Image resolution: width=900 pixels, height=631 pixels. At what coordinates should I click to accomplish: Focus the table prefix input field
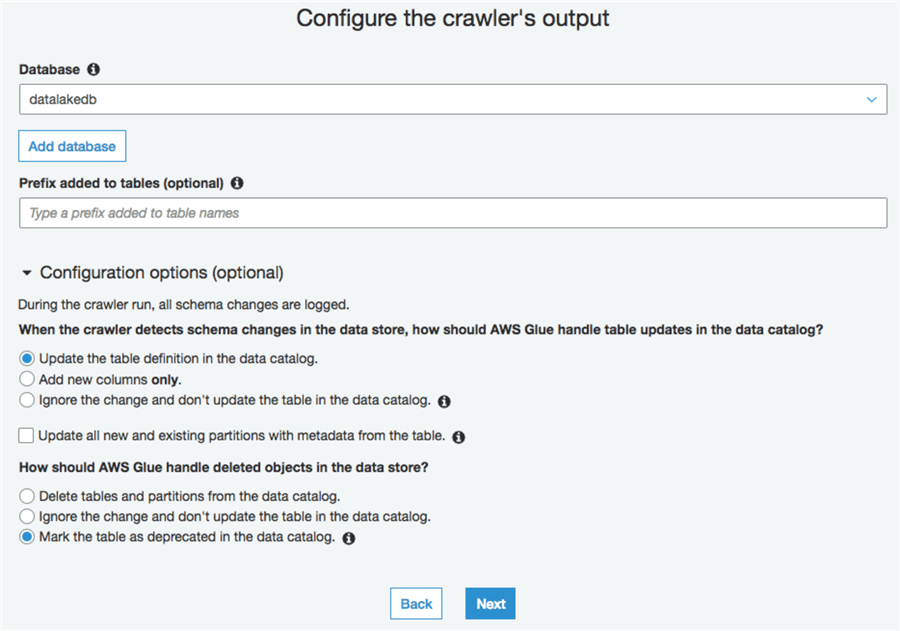[x=452, y=213]
